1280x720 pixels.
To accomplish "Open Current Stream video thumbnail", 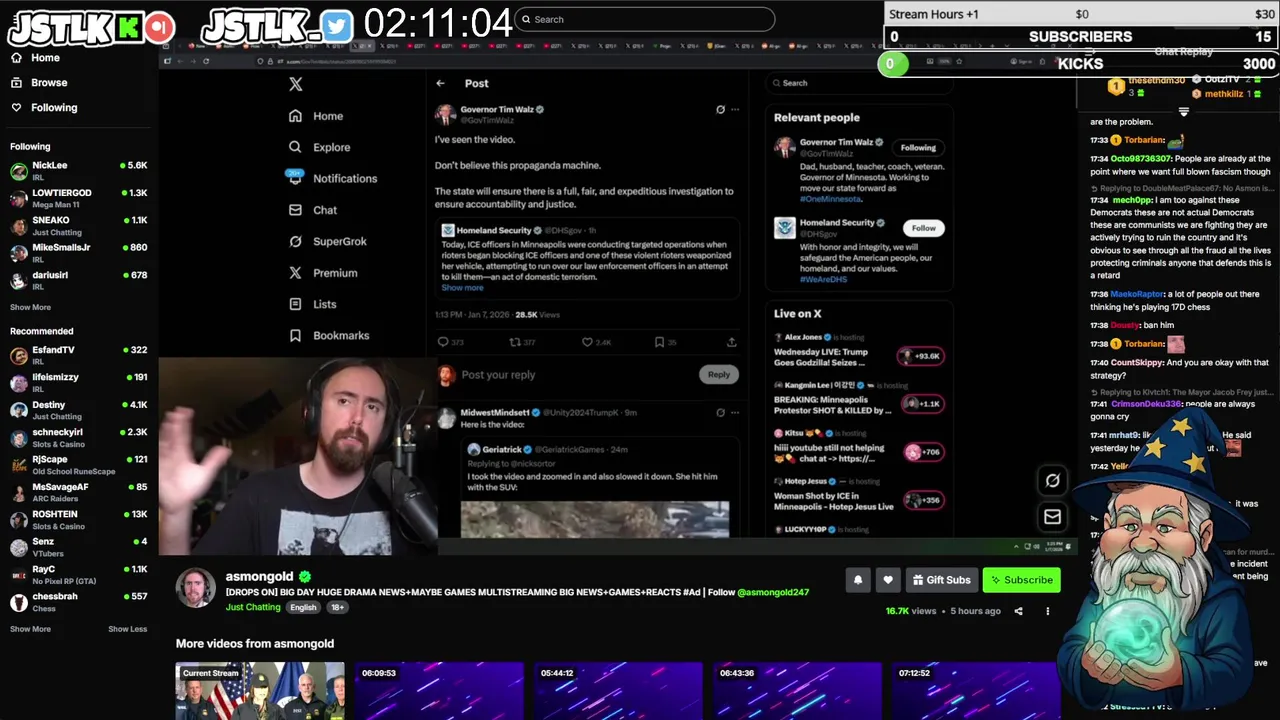I will (x=260, y=691).
